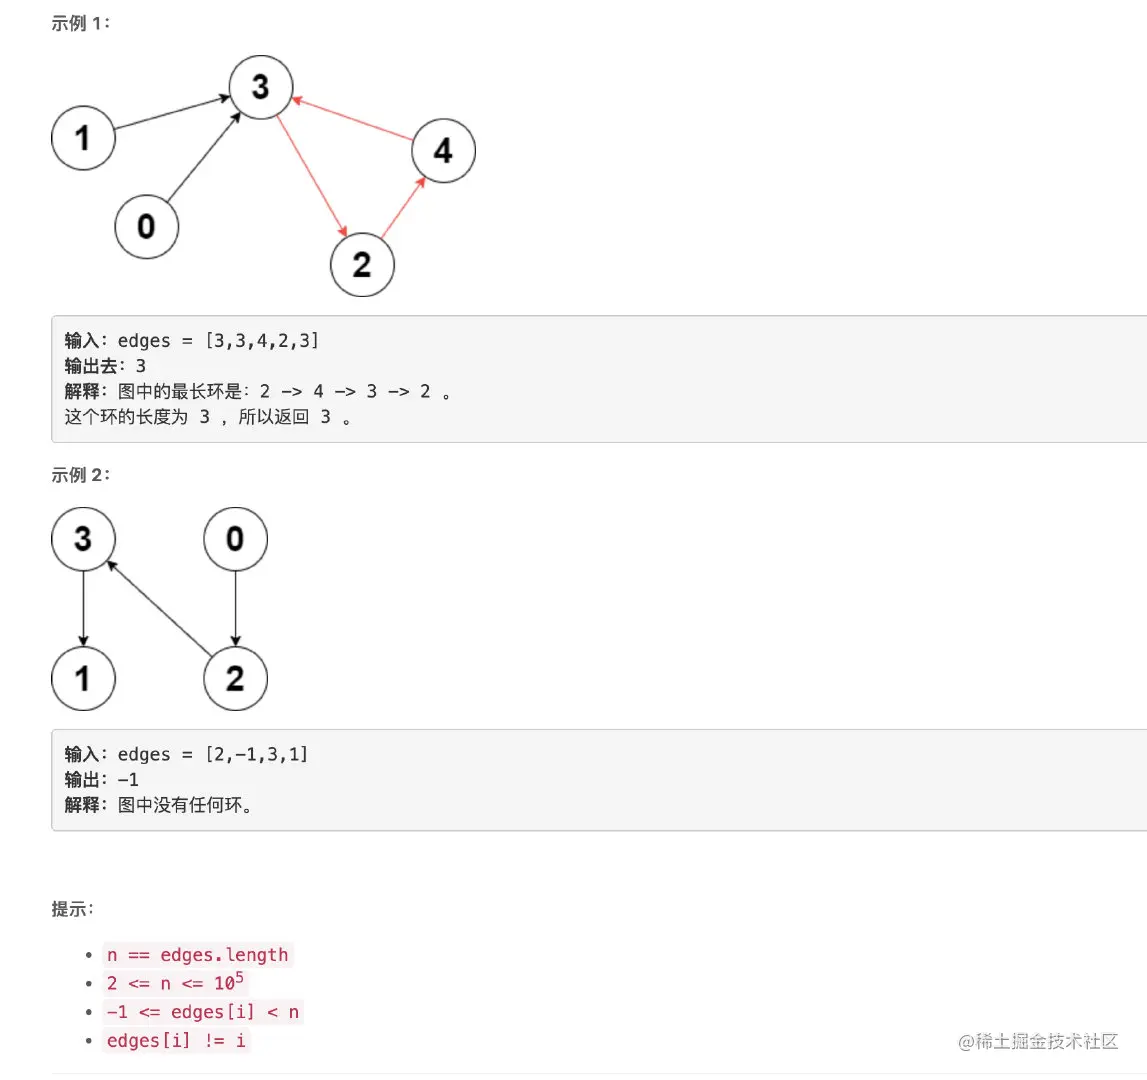Click the 提示 heading
This screenshot has width=1147, height=1080.
tap(72, 909)
